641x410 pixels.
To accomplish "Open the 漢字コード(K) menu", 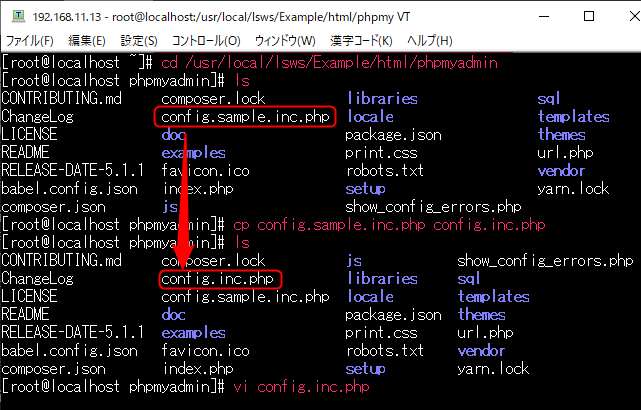I will [360, 40].
